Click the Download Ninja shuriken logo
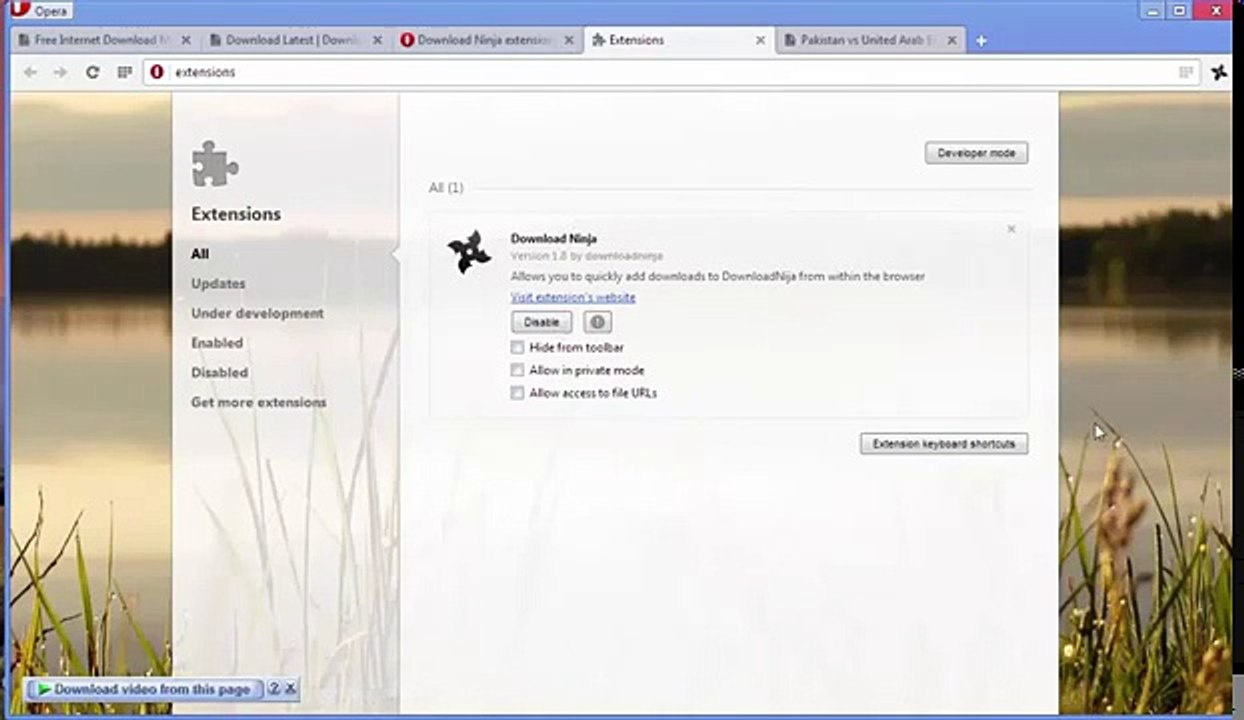 pos(469,252)
